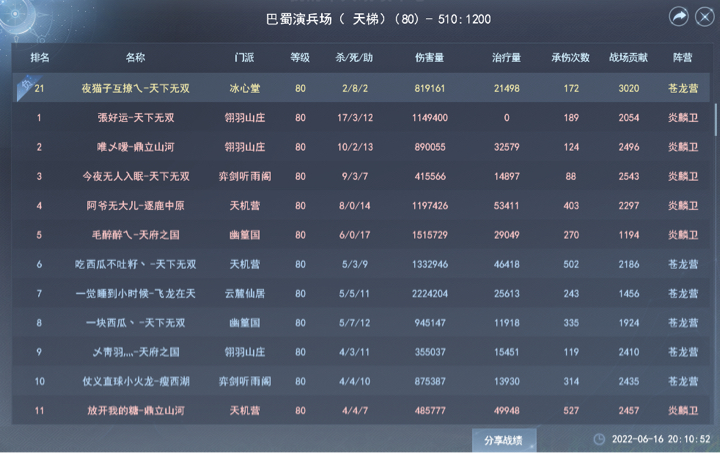Select highlighted row of 夜猫子互撩乀-天下无双

(x=361, y=88)
